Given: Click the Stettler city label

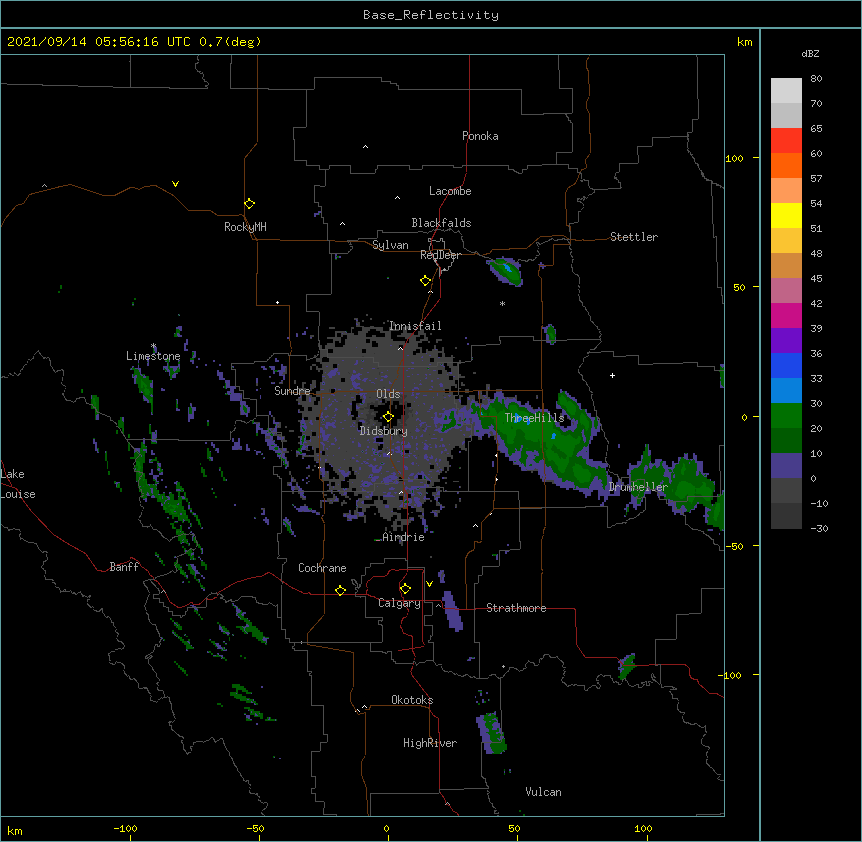Looking at the screenshot, I should pyautogui.click(x=634, y=237).
